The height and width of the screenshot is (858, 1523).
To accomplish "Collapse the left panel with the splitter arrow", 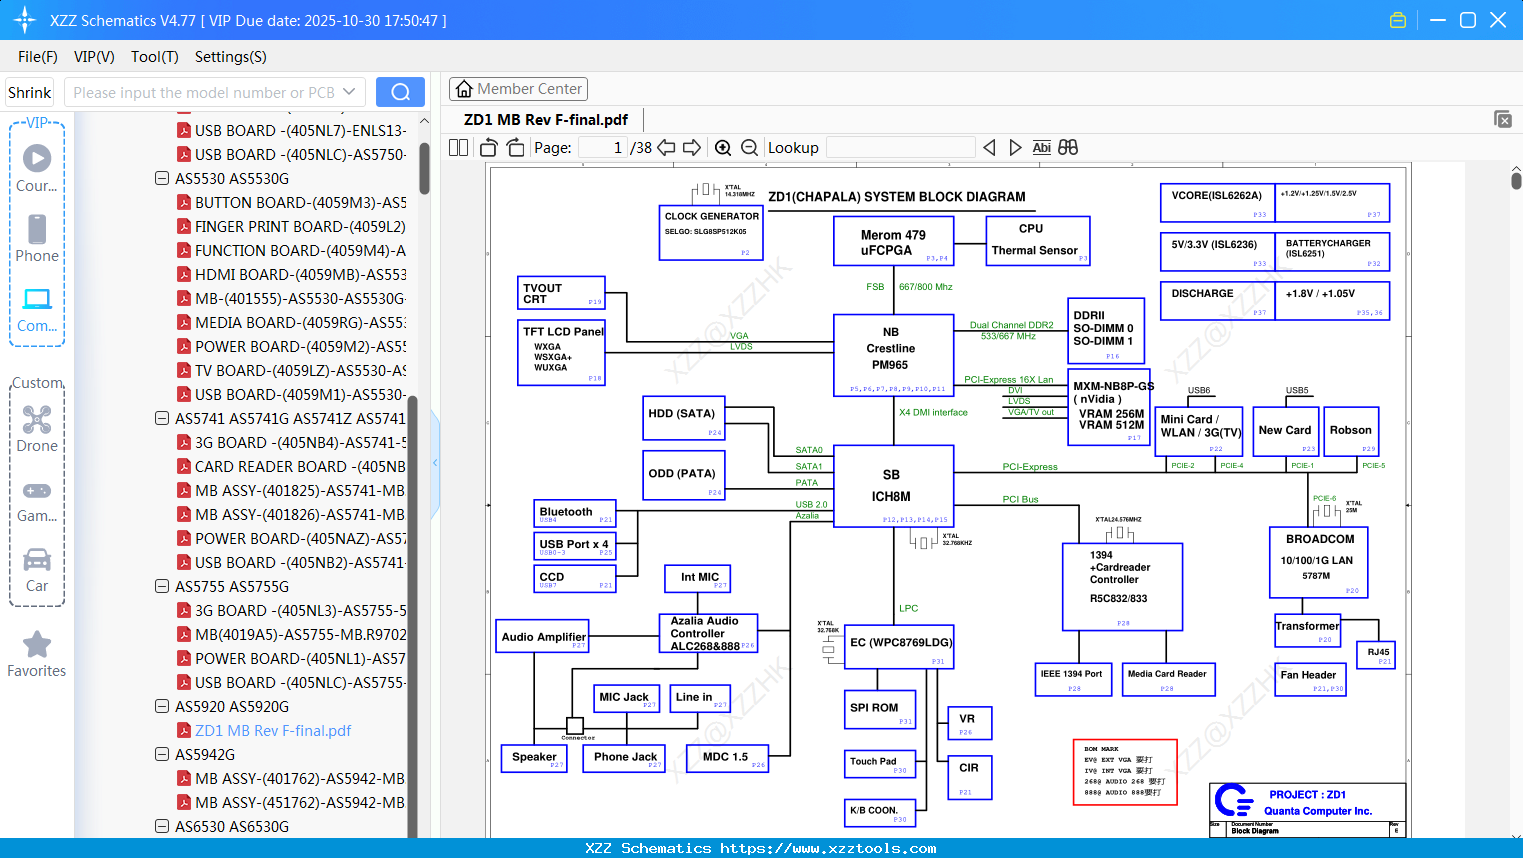I will tap(435, 462).
